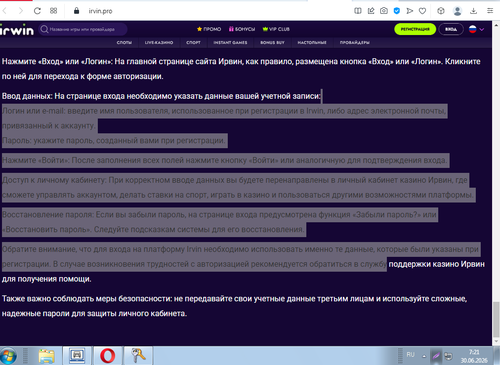The width and height of the screenshot is (500, 365).
Task: Open the СПОРТ category tab
Action: [x=193, y=42]
